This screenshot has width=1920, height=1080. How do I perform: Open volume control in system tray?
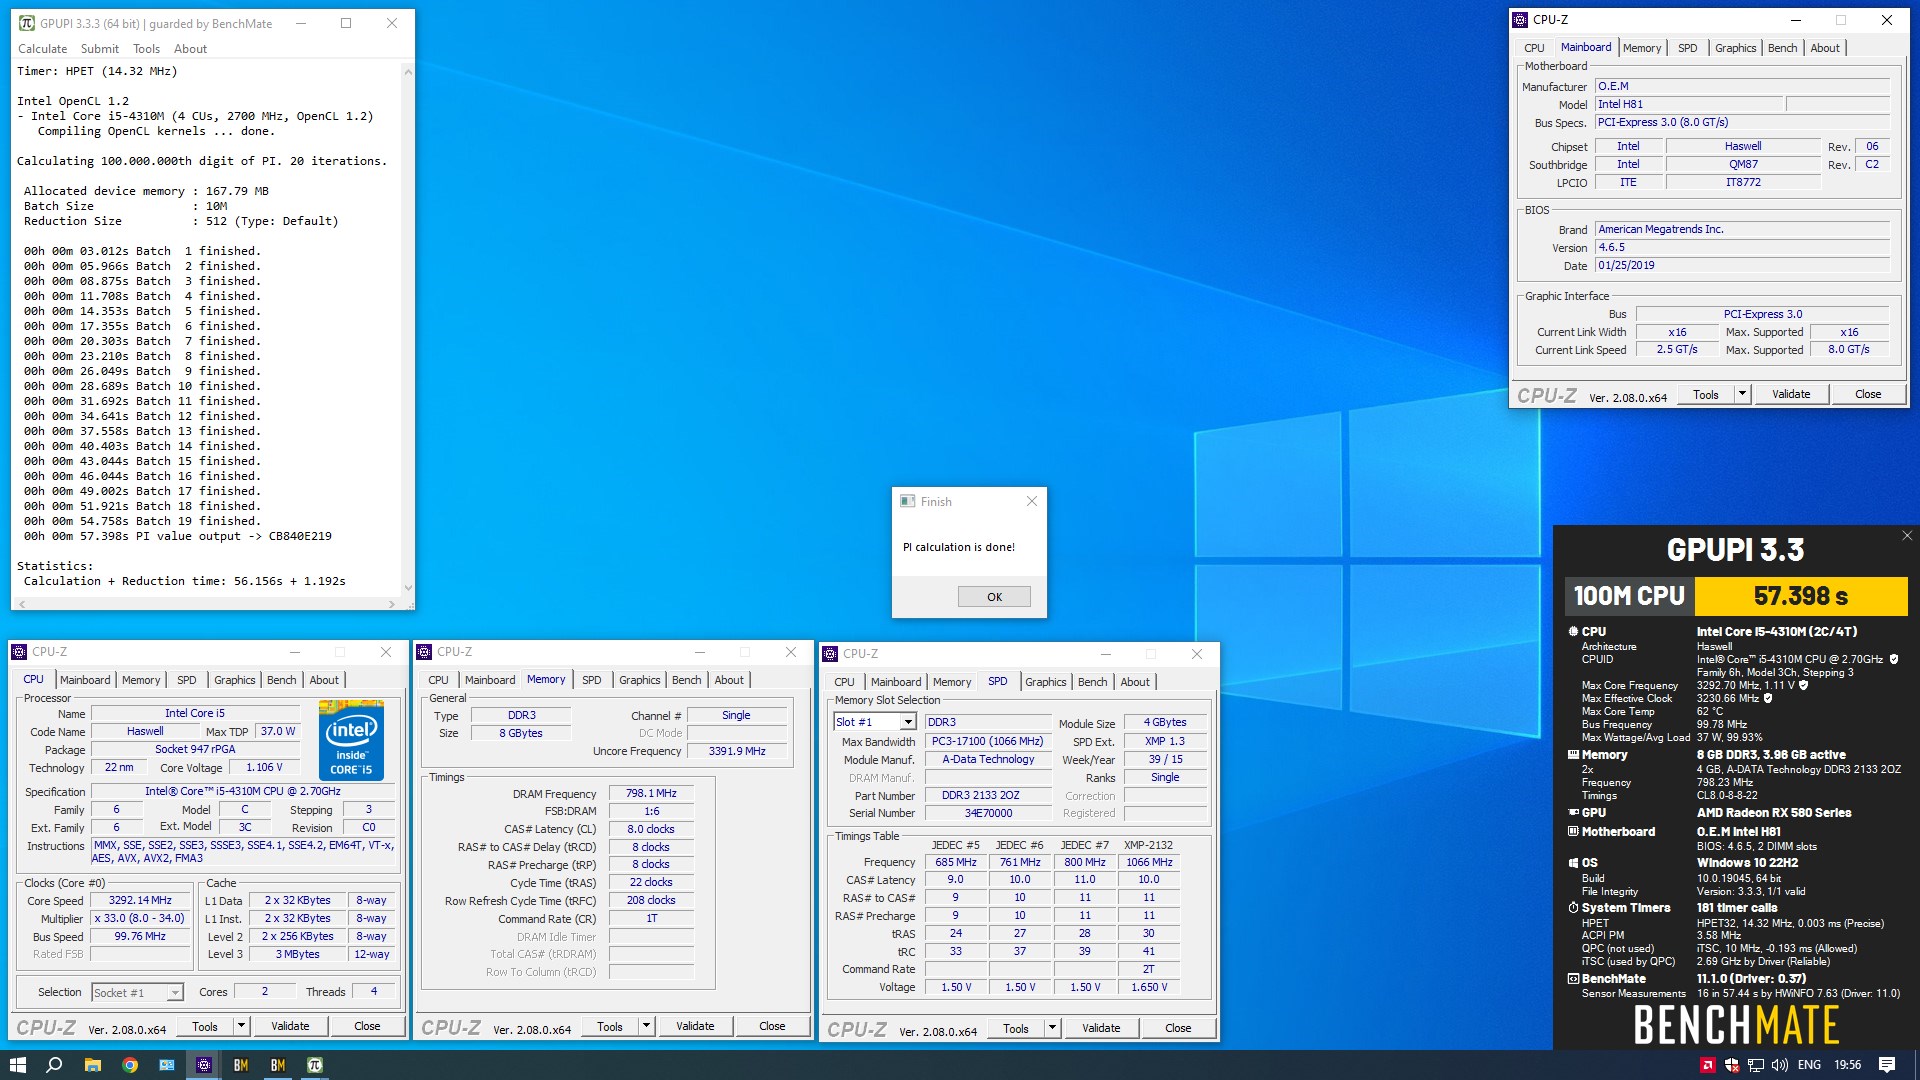point(1780,1065)
